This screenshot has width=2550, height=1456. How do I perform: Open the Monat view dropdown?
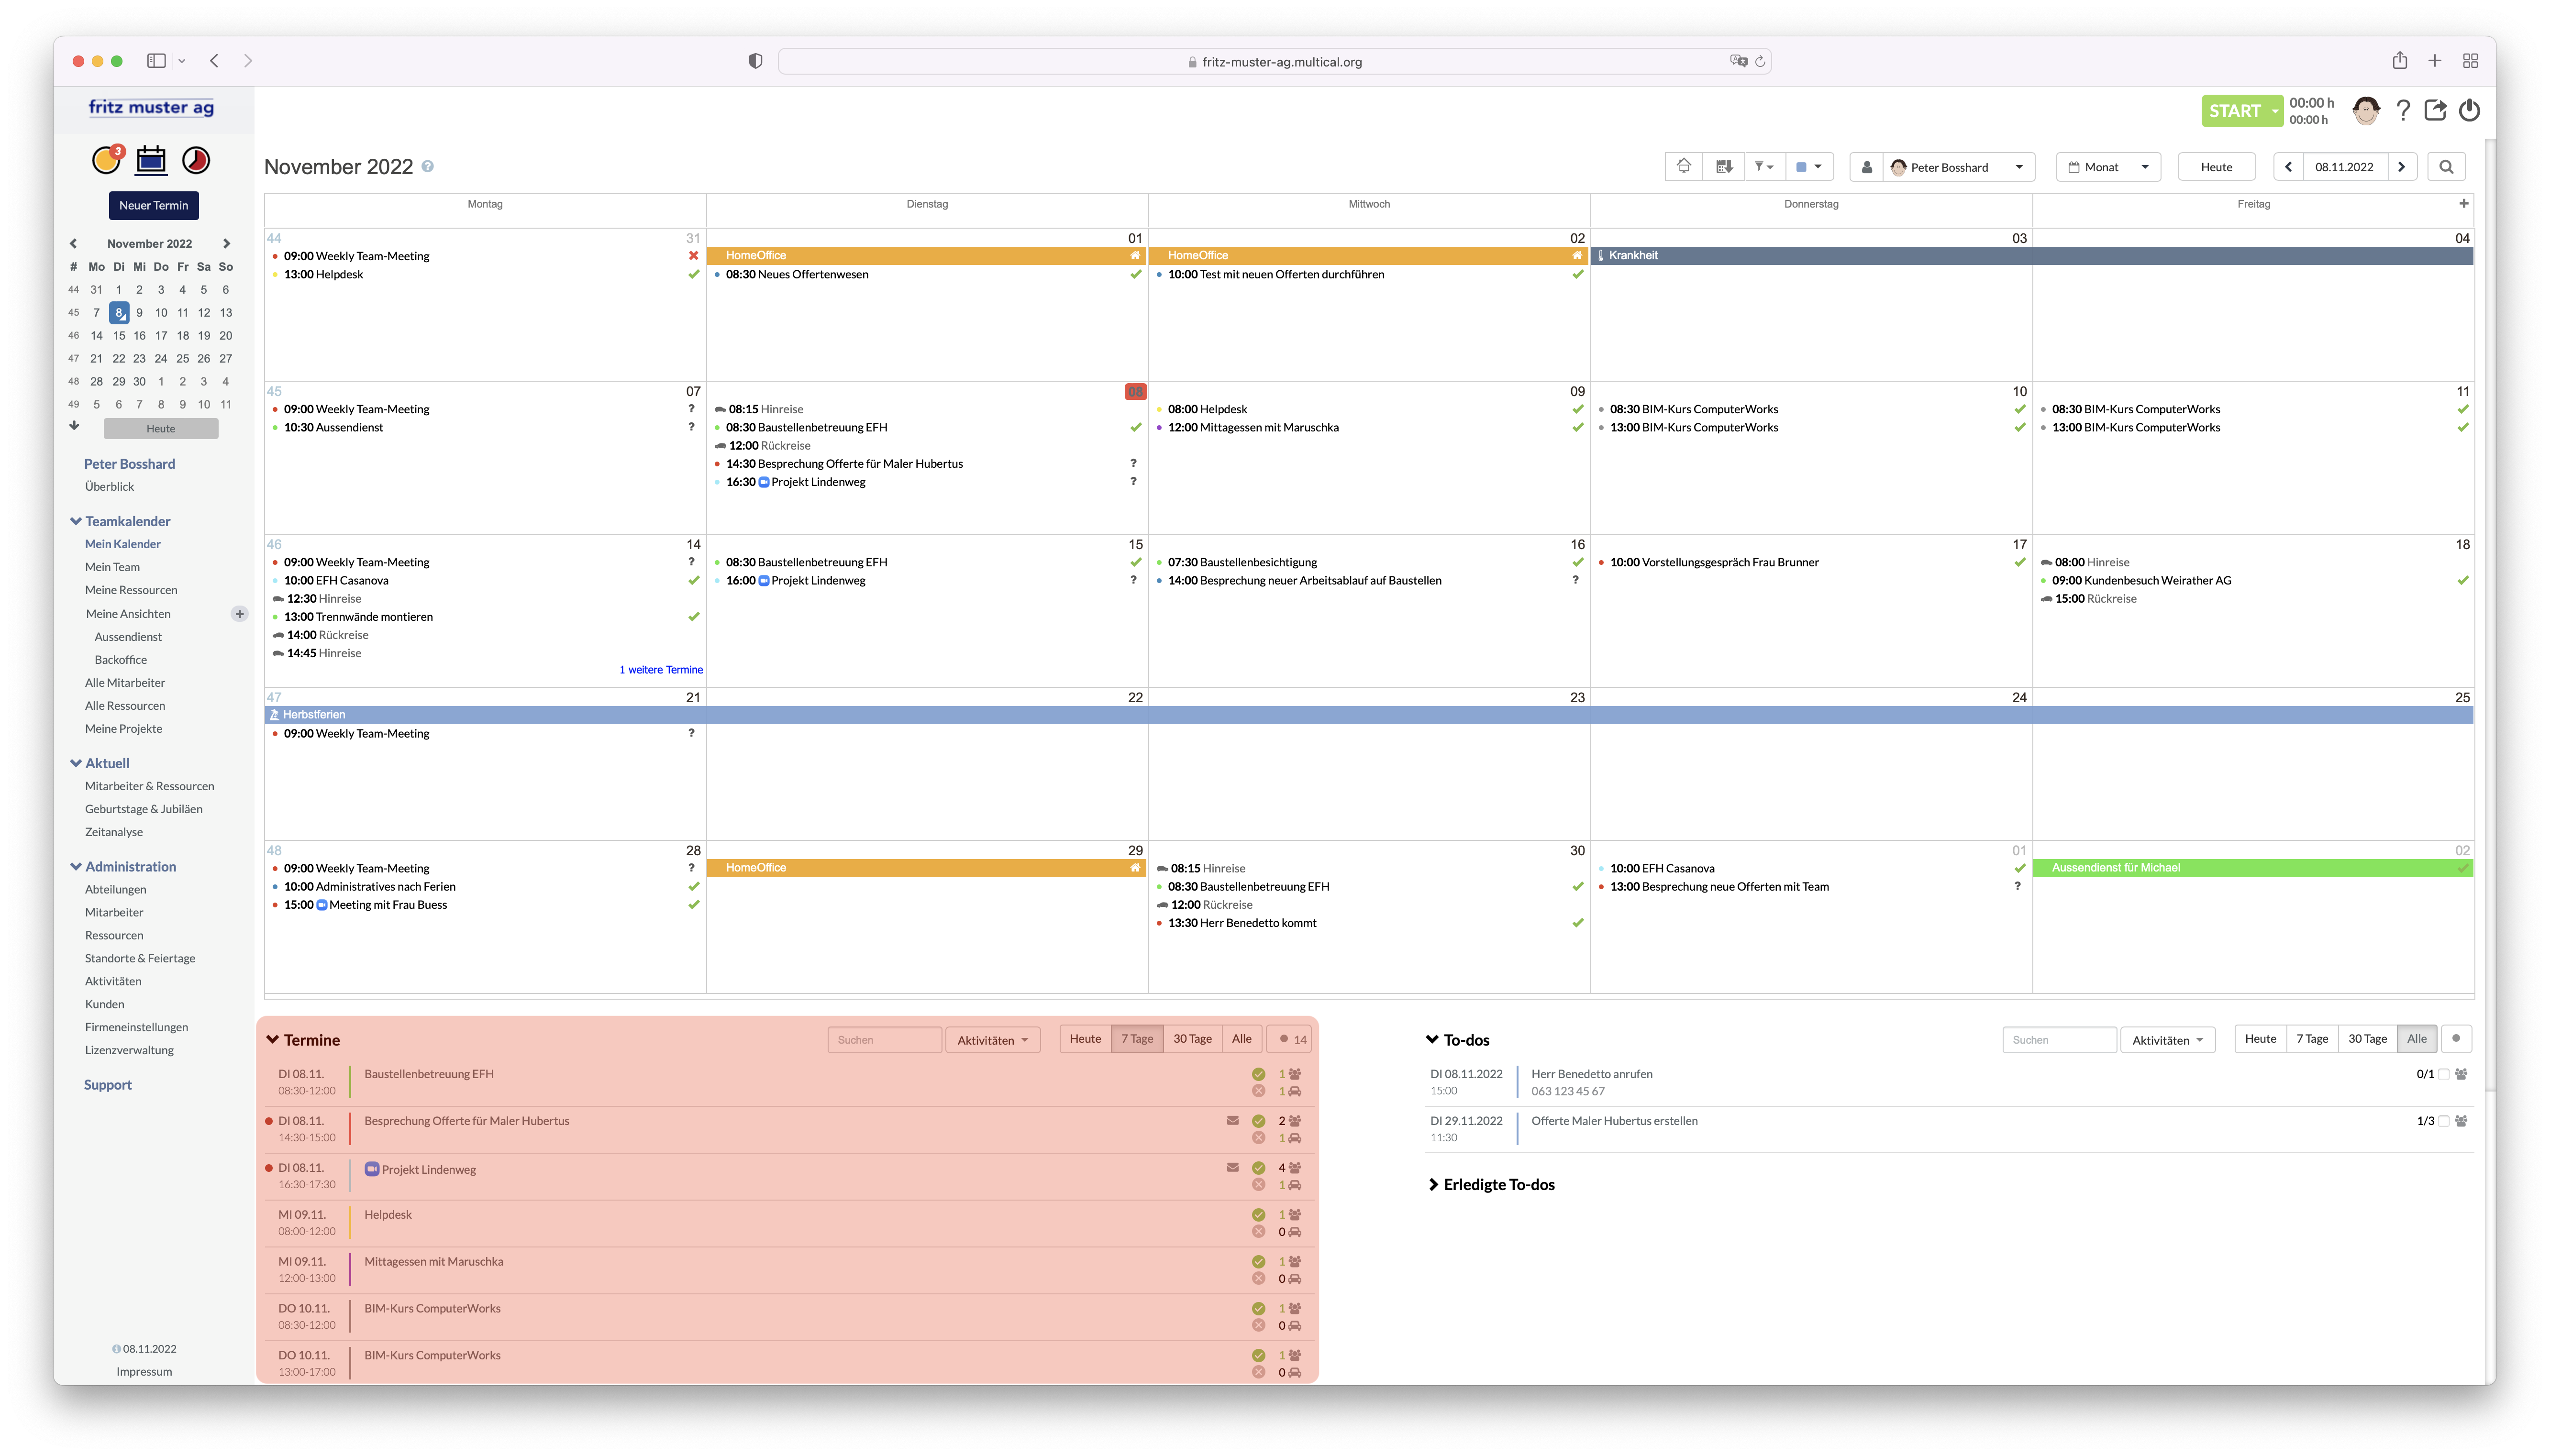pos(2108,167)
